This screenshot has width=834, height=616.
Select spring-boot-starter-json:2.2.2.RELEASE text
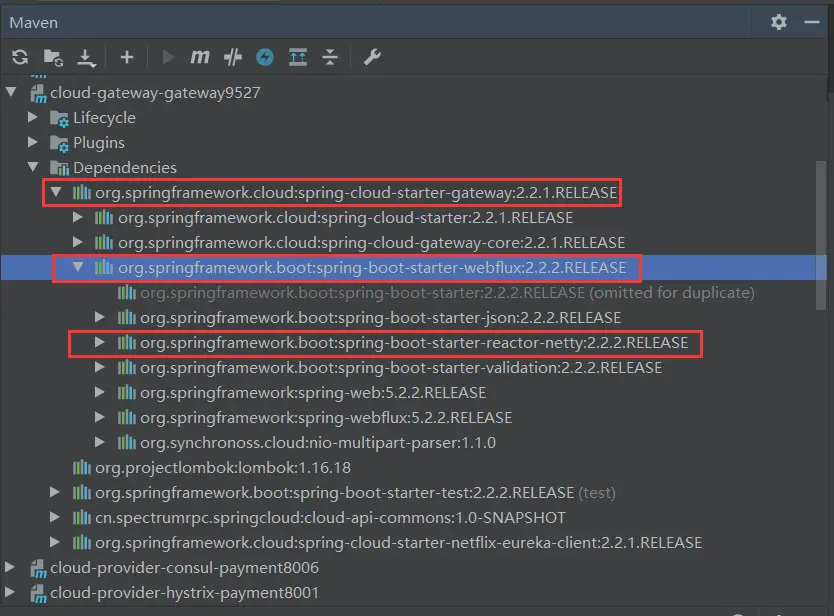point(381,318)
